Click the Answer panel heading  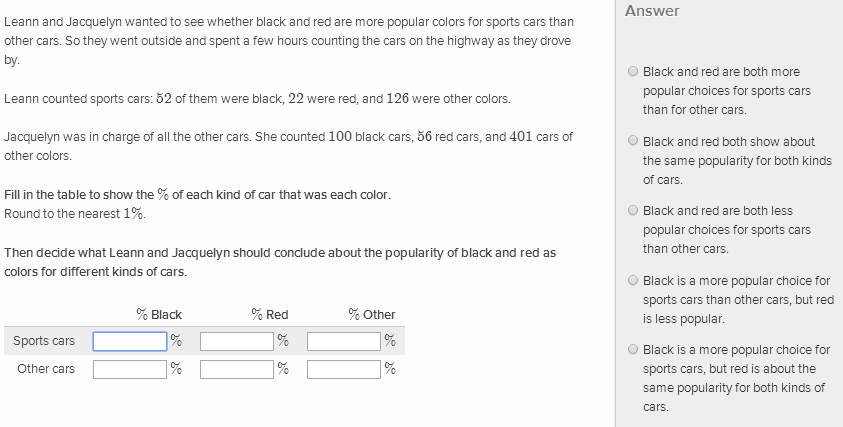[x=652, y=11]
